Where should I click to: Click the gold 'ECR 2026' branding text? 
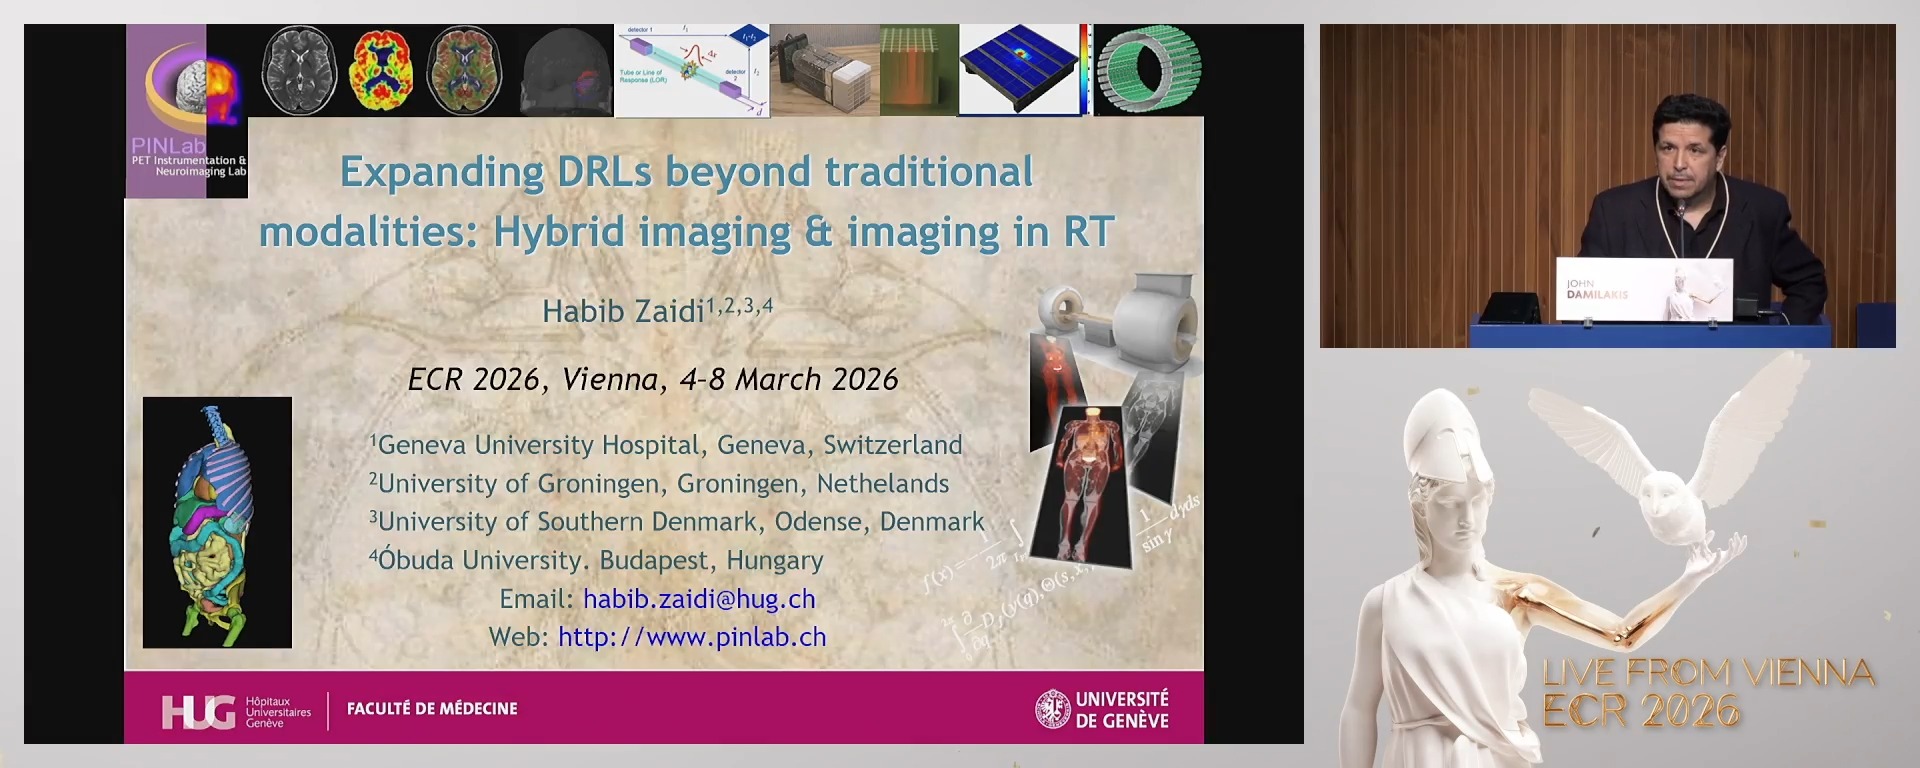point(1641,711)
